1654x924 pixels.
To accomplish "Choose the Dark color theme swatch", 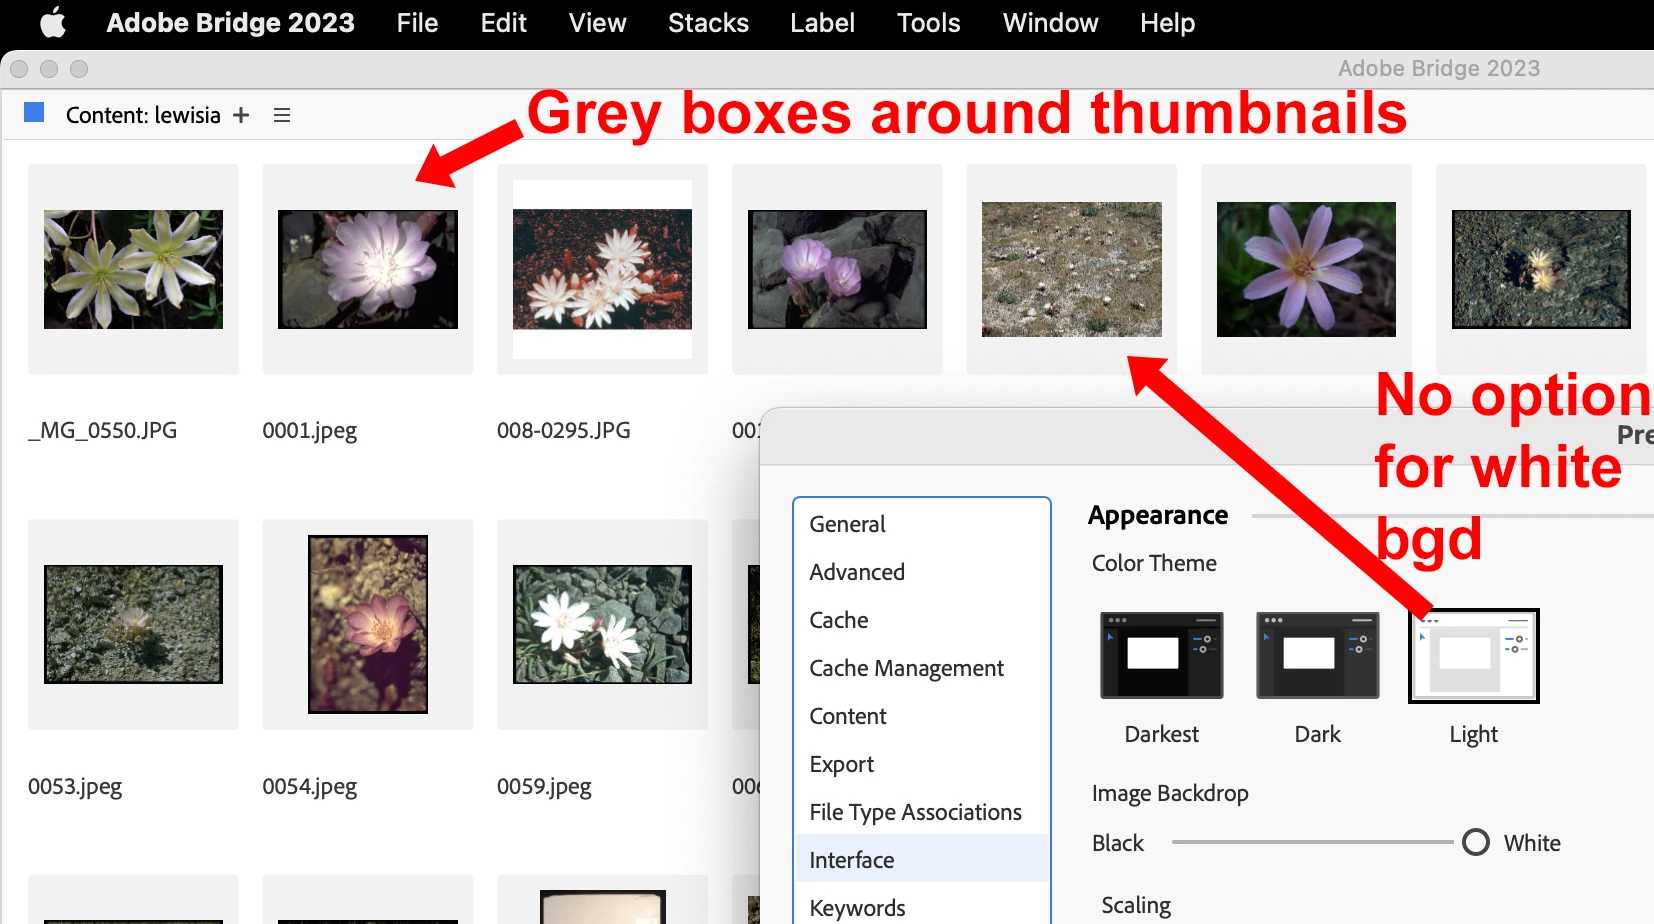I will [x=1317, y=655].
